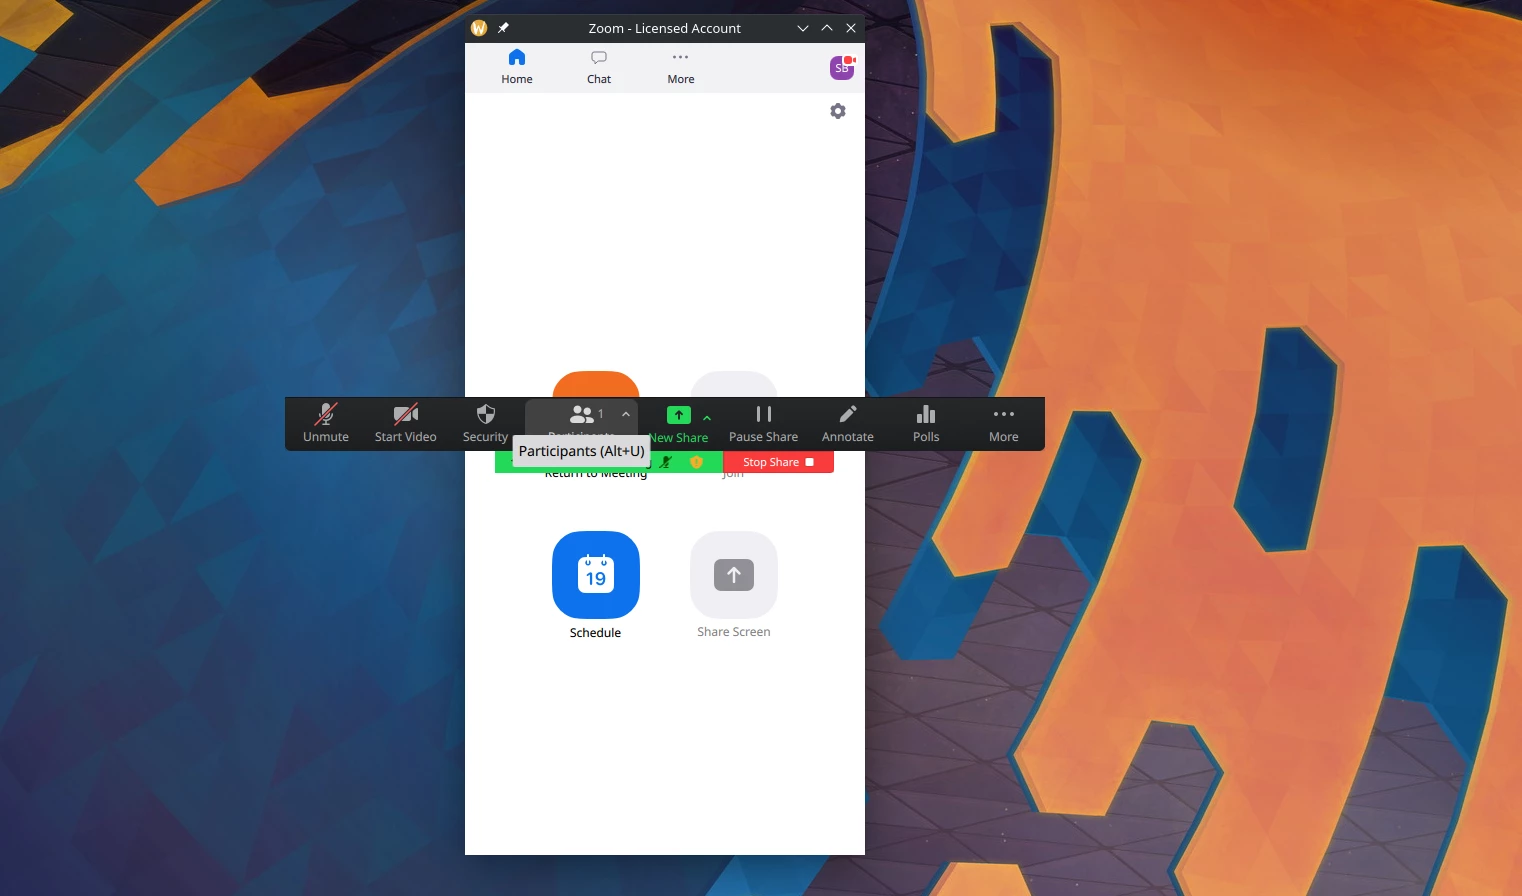Maximize the Zoom window with up chevron

point(827,28)
